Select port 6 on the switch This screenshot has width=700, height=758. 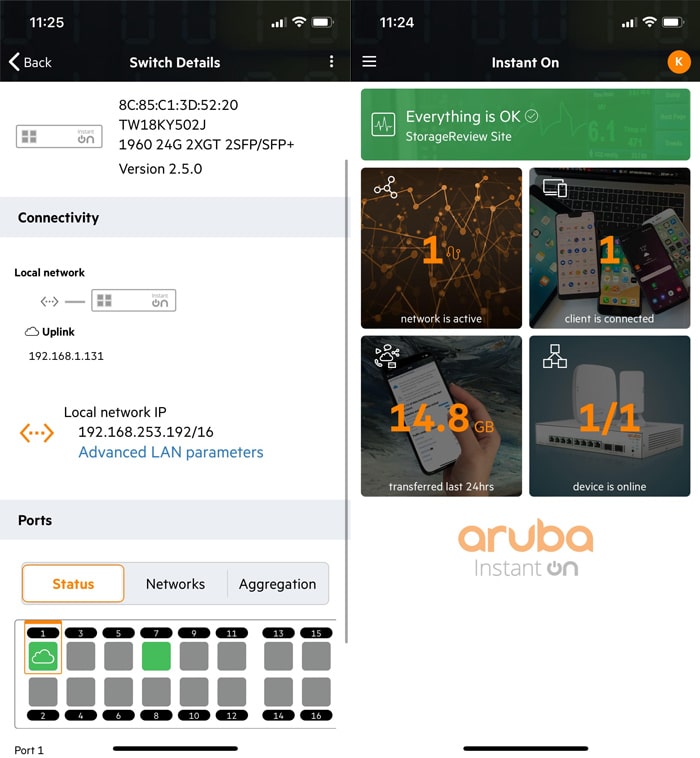click(x=118, y=692)
